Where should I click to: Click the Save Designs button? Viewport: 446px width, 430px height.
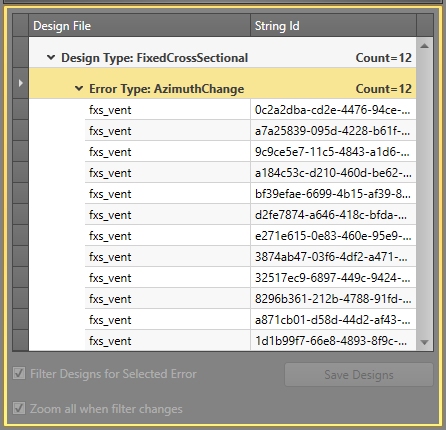(359, 375)
